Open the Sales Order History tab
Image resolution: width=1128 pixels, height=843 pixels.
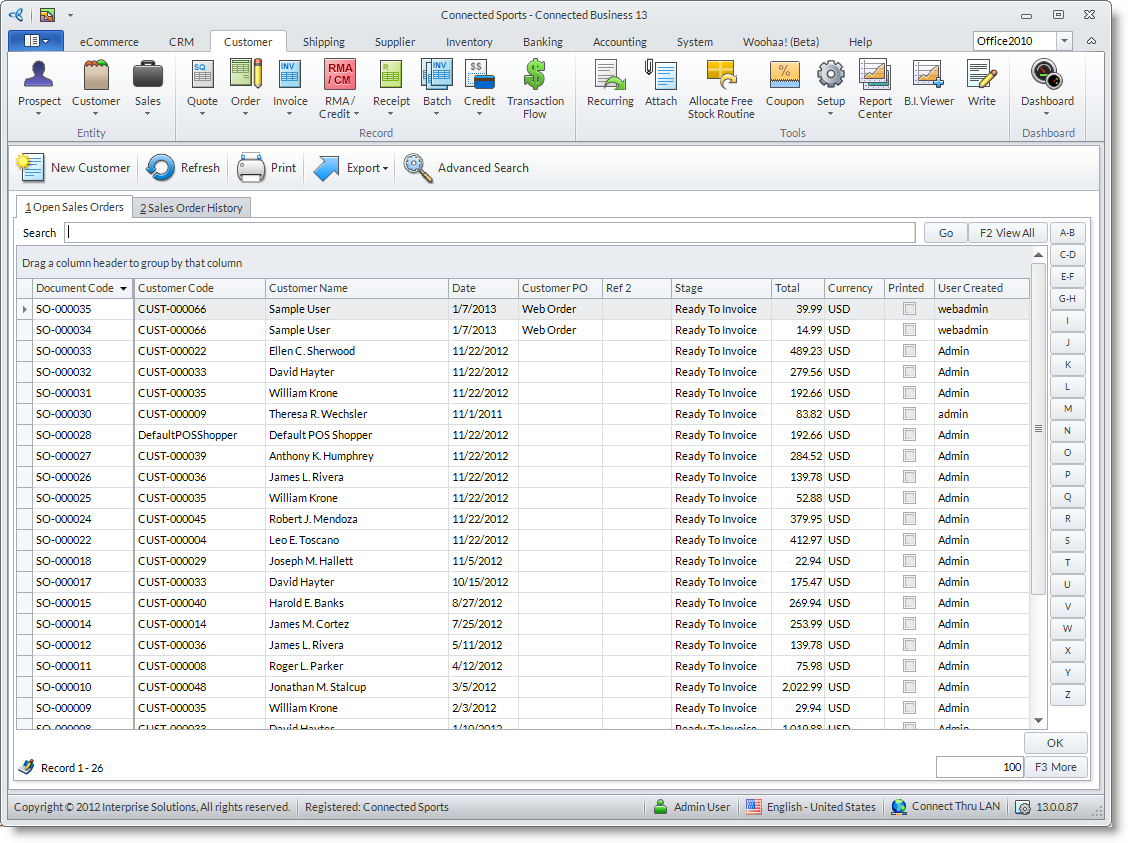pyautogui.click(x=191, y=208)
